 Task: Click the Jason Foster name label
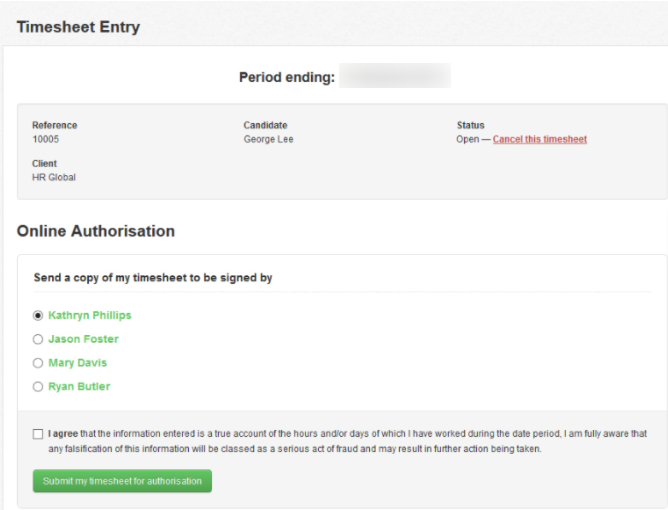84,339
